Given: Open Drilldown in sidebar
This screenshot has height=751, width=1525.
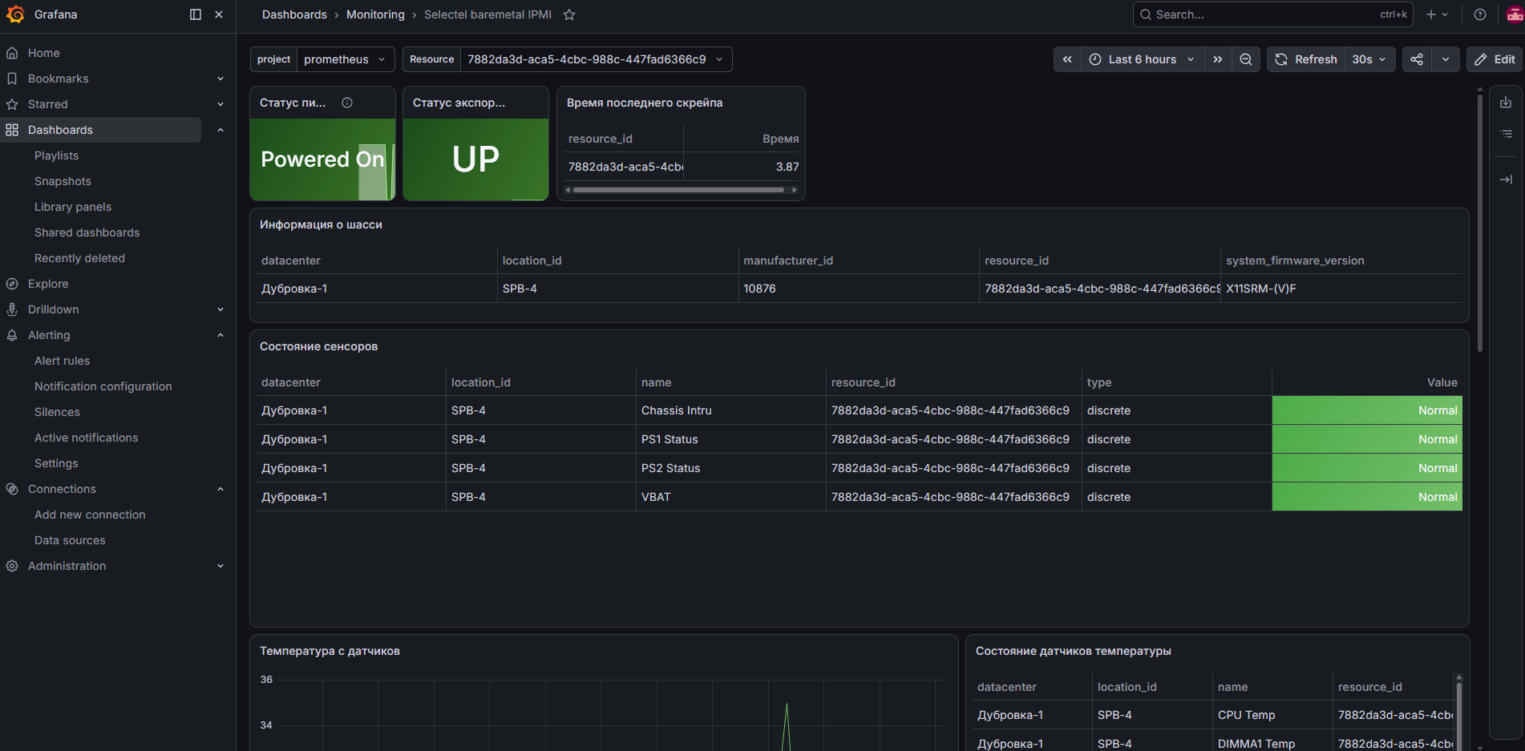Looking at the screenshot, I should (53, 310).
